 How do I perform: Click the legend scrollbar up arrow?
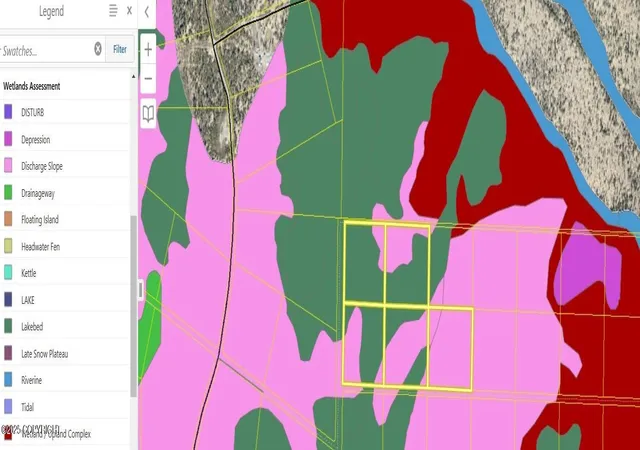coord(133,76)
